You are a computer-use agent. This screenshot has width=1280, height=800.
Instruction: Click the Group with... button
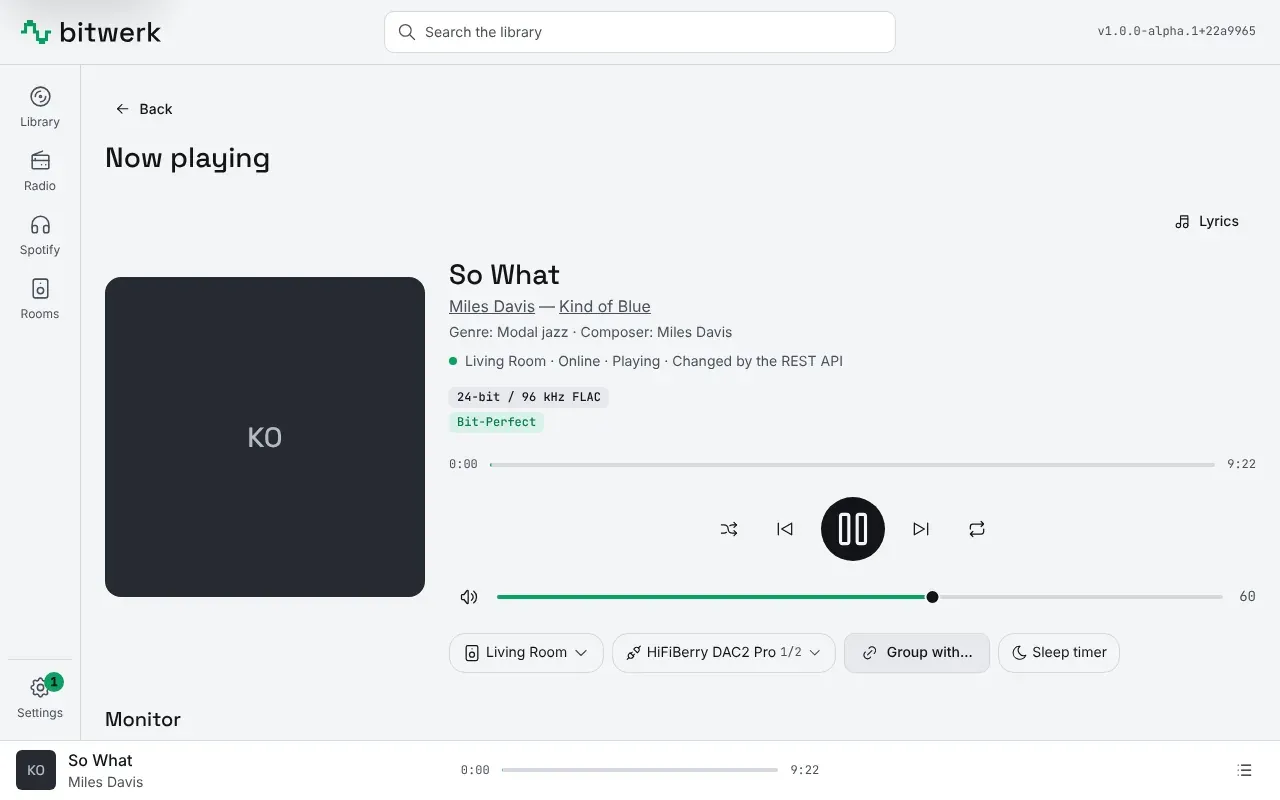click(917, 653)
